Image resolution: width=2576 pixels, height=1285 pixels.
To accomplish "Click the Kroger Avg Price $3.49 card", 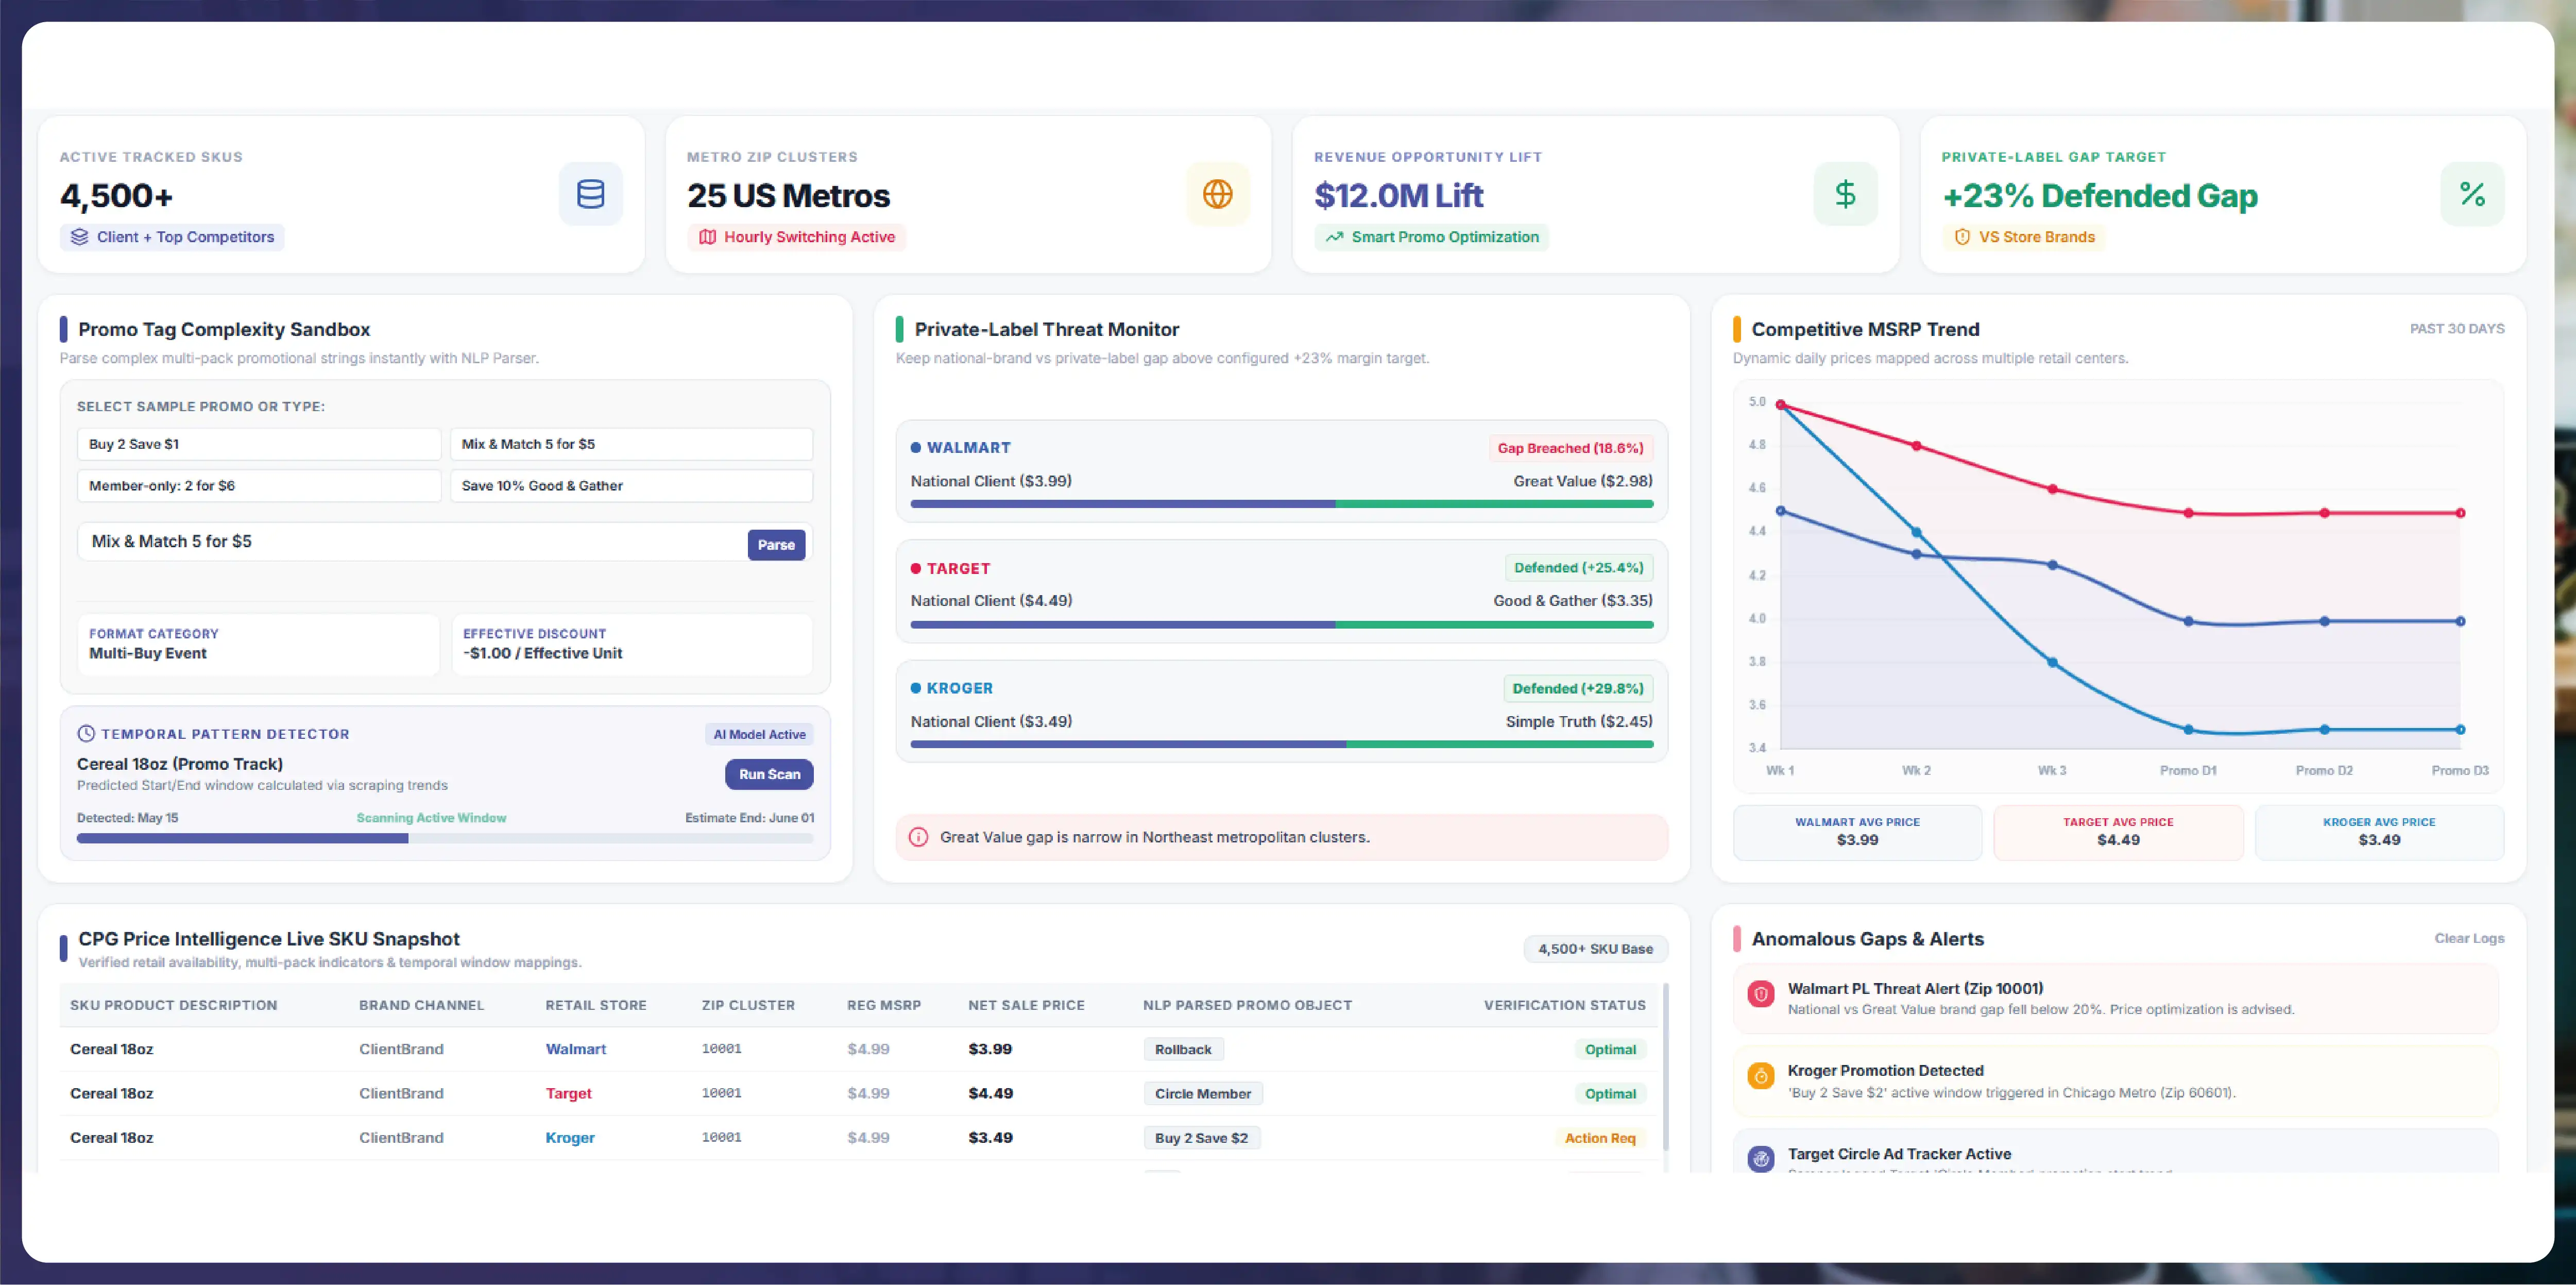I will pyautogui.click(x=2379, y=832).
